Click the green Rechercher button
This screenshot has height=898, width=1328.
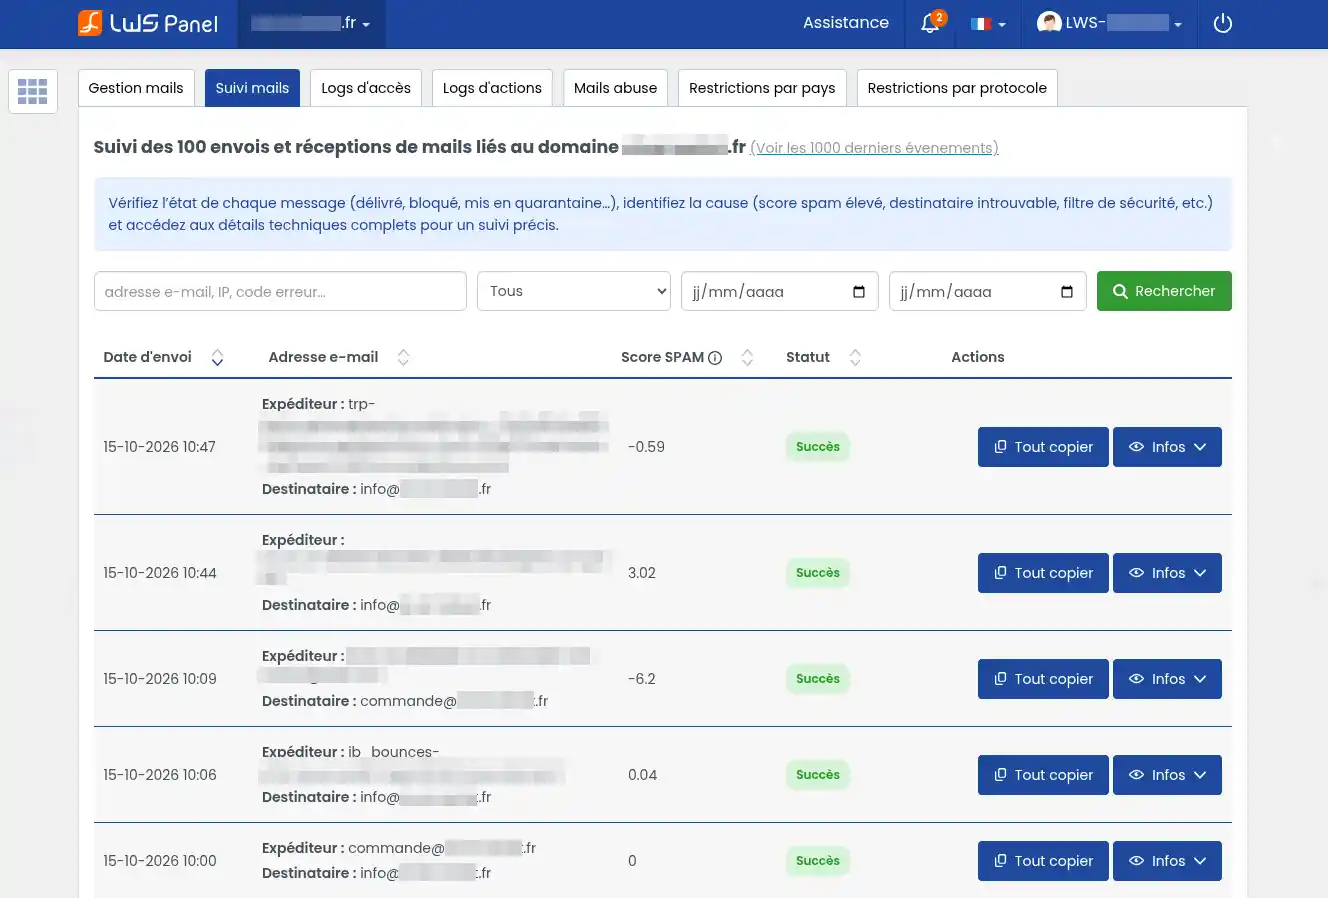click(x=1164, y=291)
